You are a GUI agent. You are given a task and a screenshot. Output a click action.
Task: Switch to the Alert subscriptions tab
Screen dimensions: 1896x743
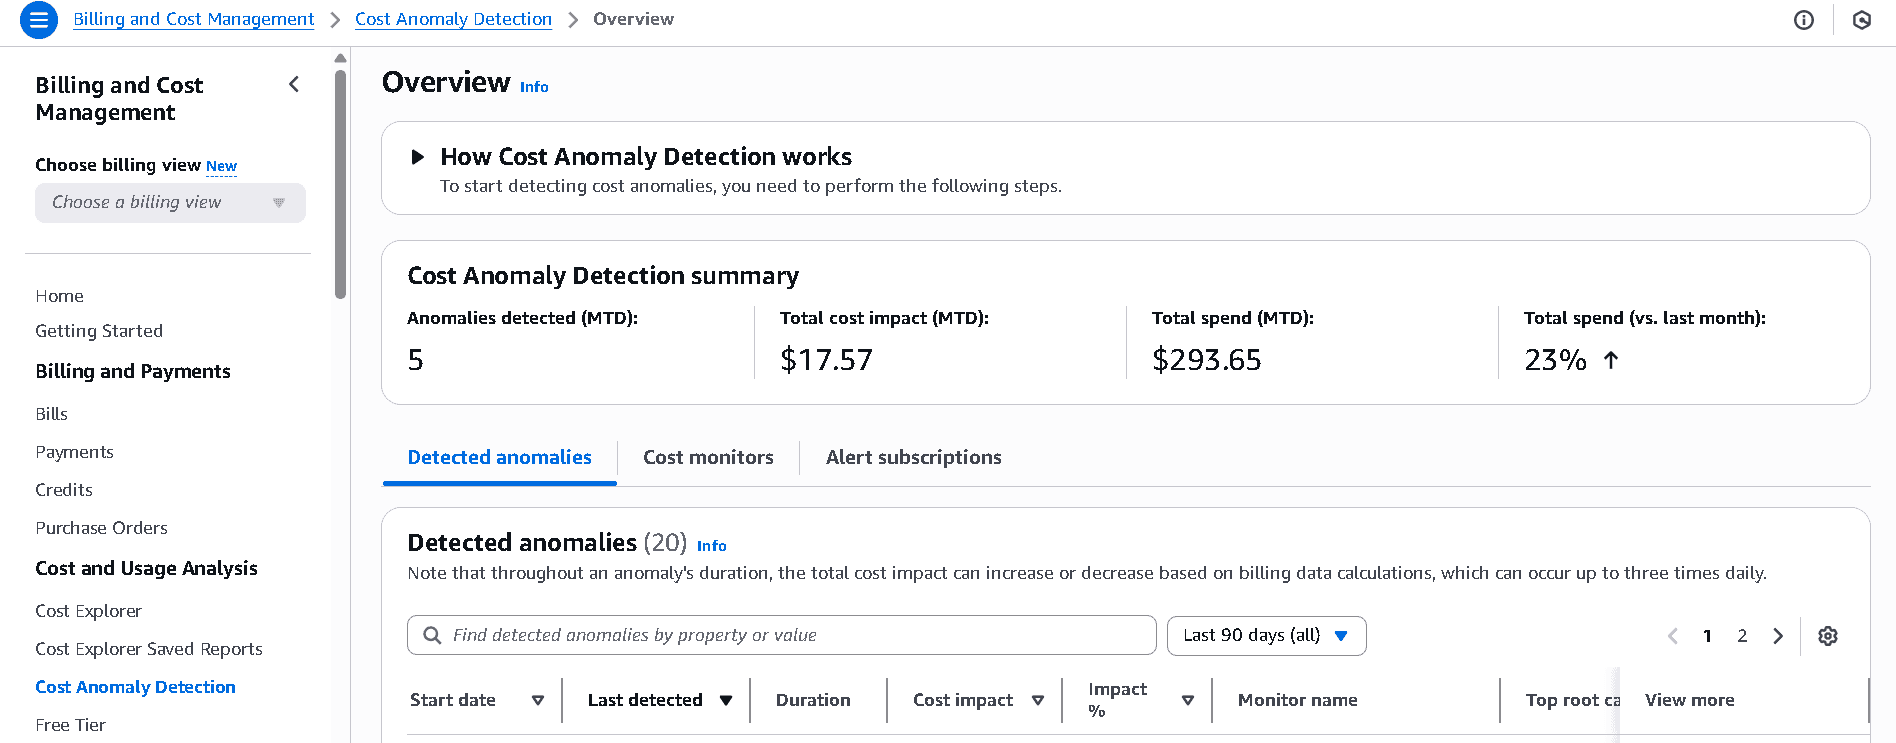pos(913,457)
